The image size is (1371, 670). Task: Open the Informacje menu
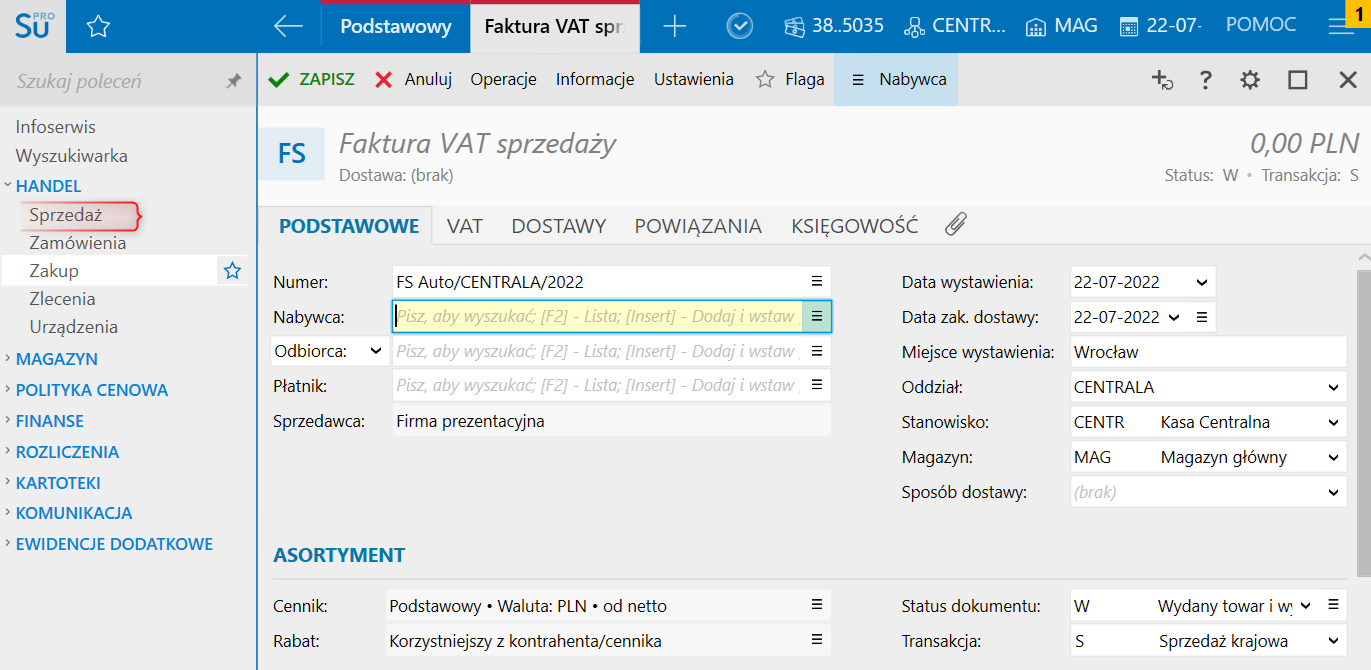[x=595, y=79]
